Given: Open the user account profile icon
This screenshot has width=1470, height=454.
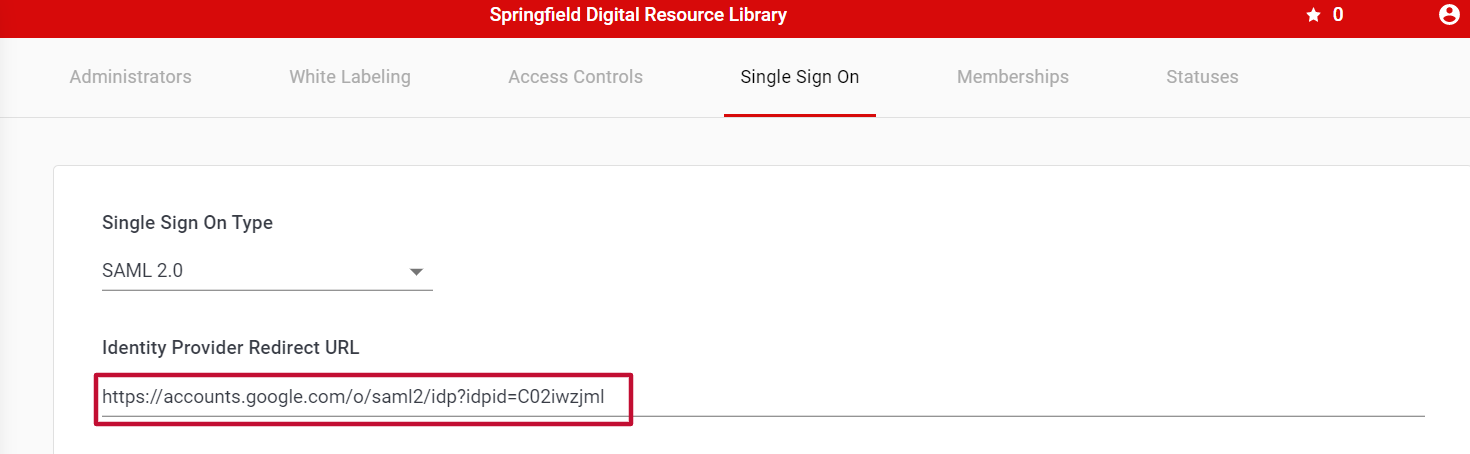Looking at the screenshot, I should coord(1449,15).
